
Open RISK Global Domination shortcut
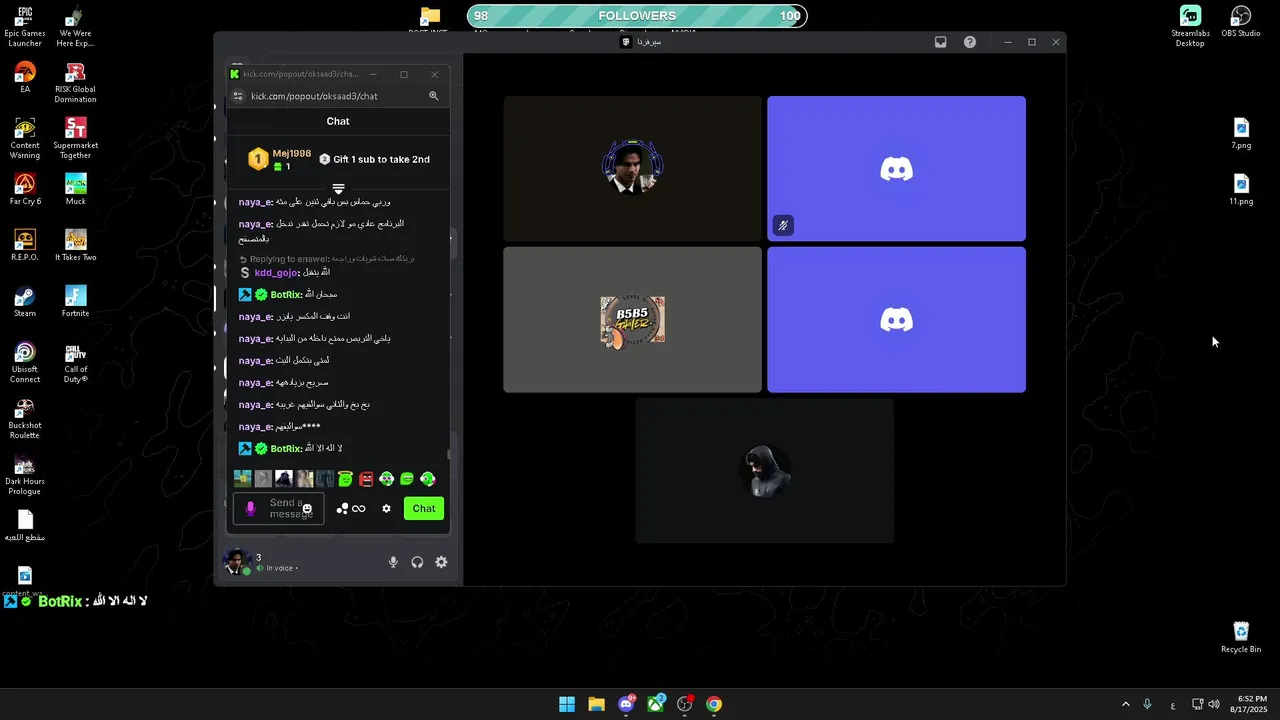click(75, 83)
